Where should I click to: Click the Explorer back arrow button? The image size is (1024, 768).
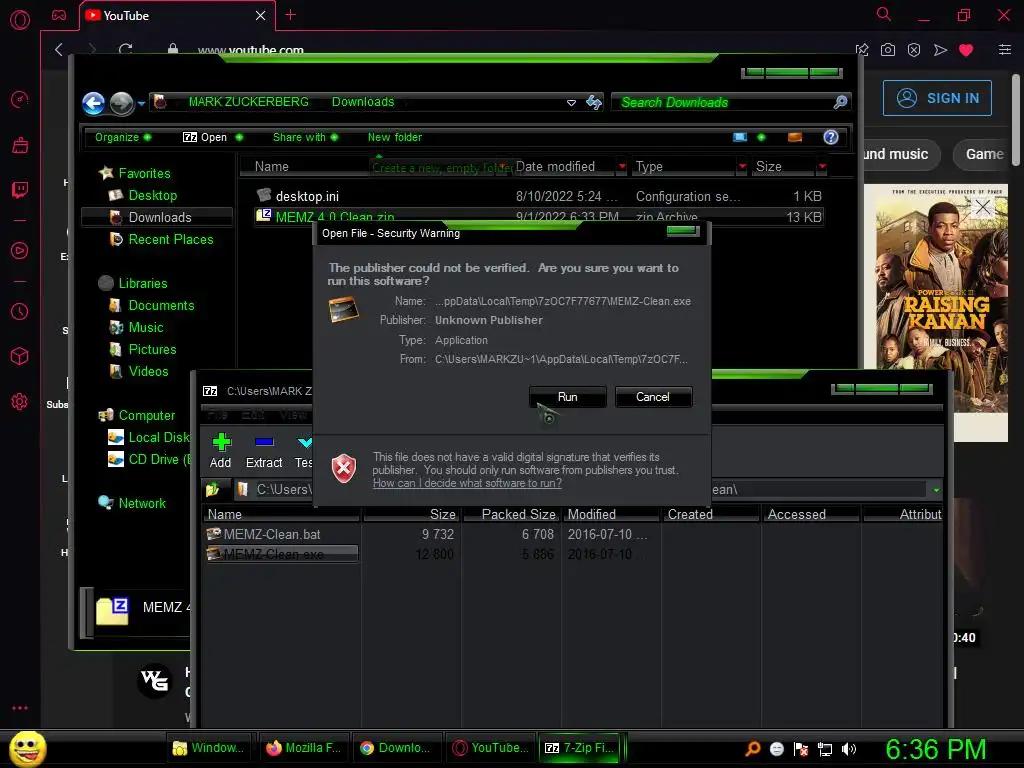[x=94, y=103]
